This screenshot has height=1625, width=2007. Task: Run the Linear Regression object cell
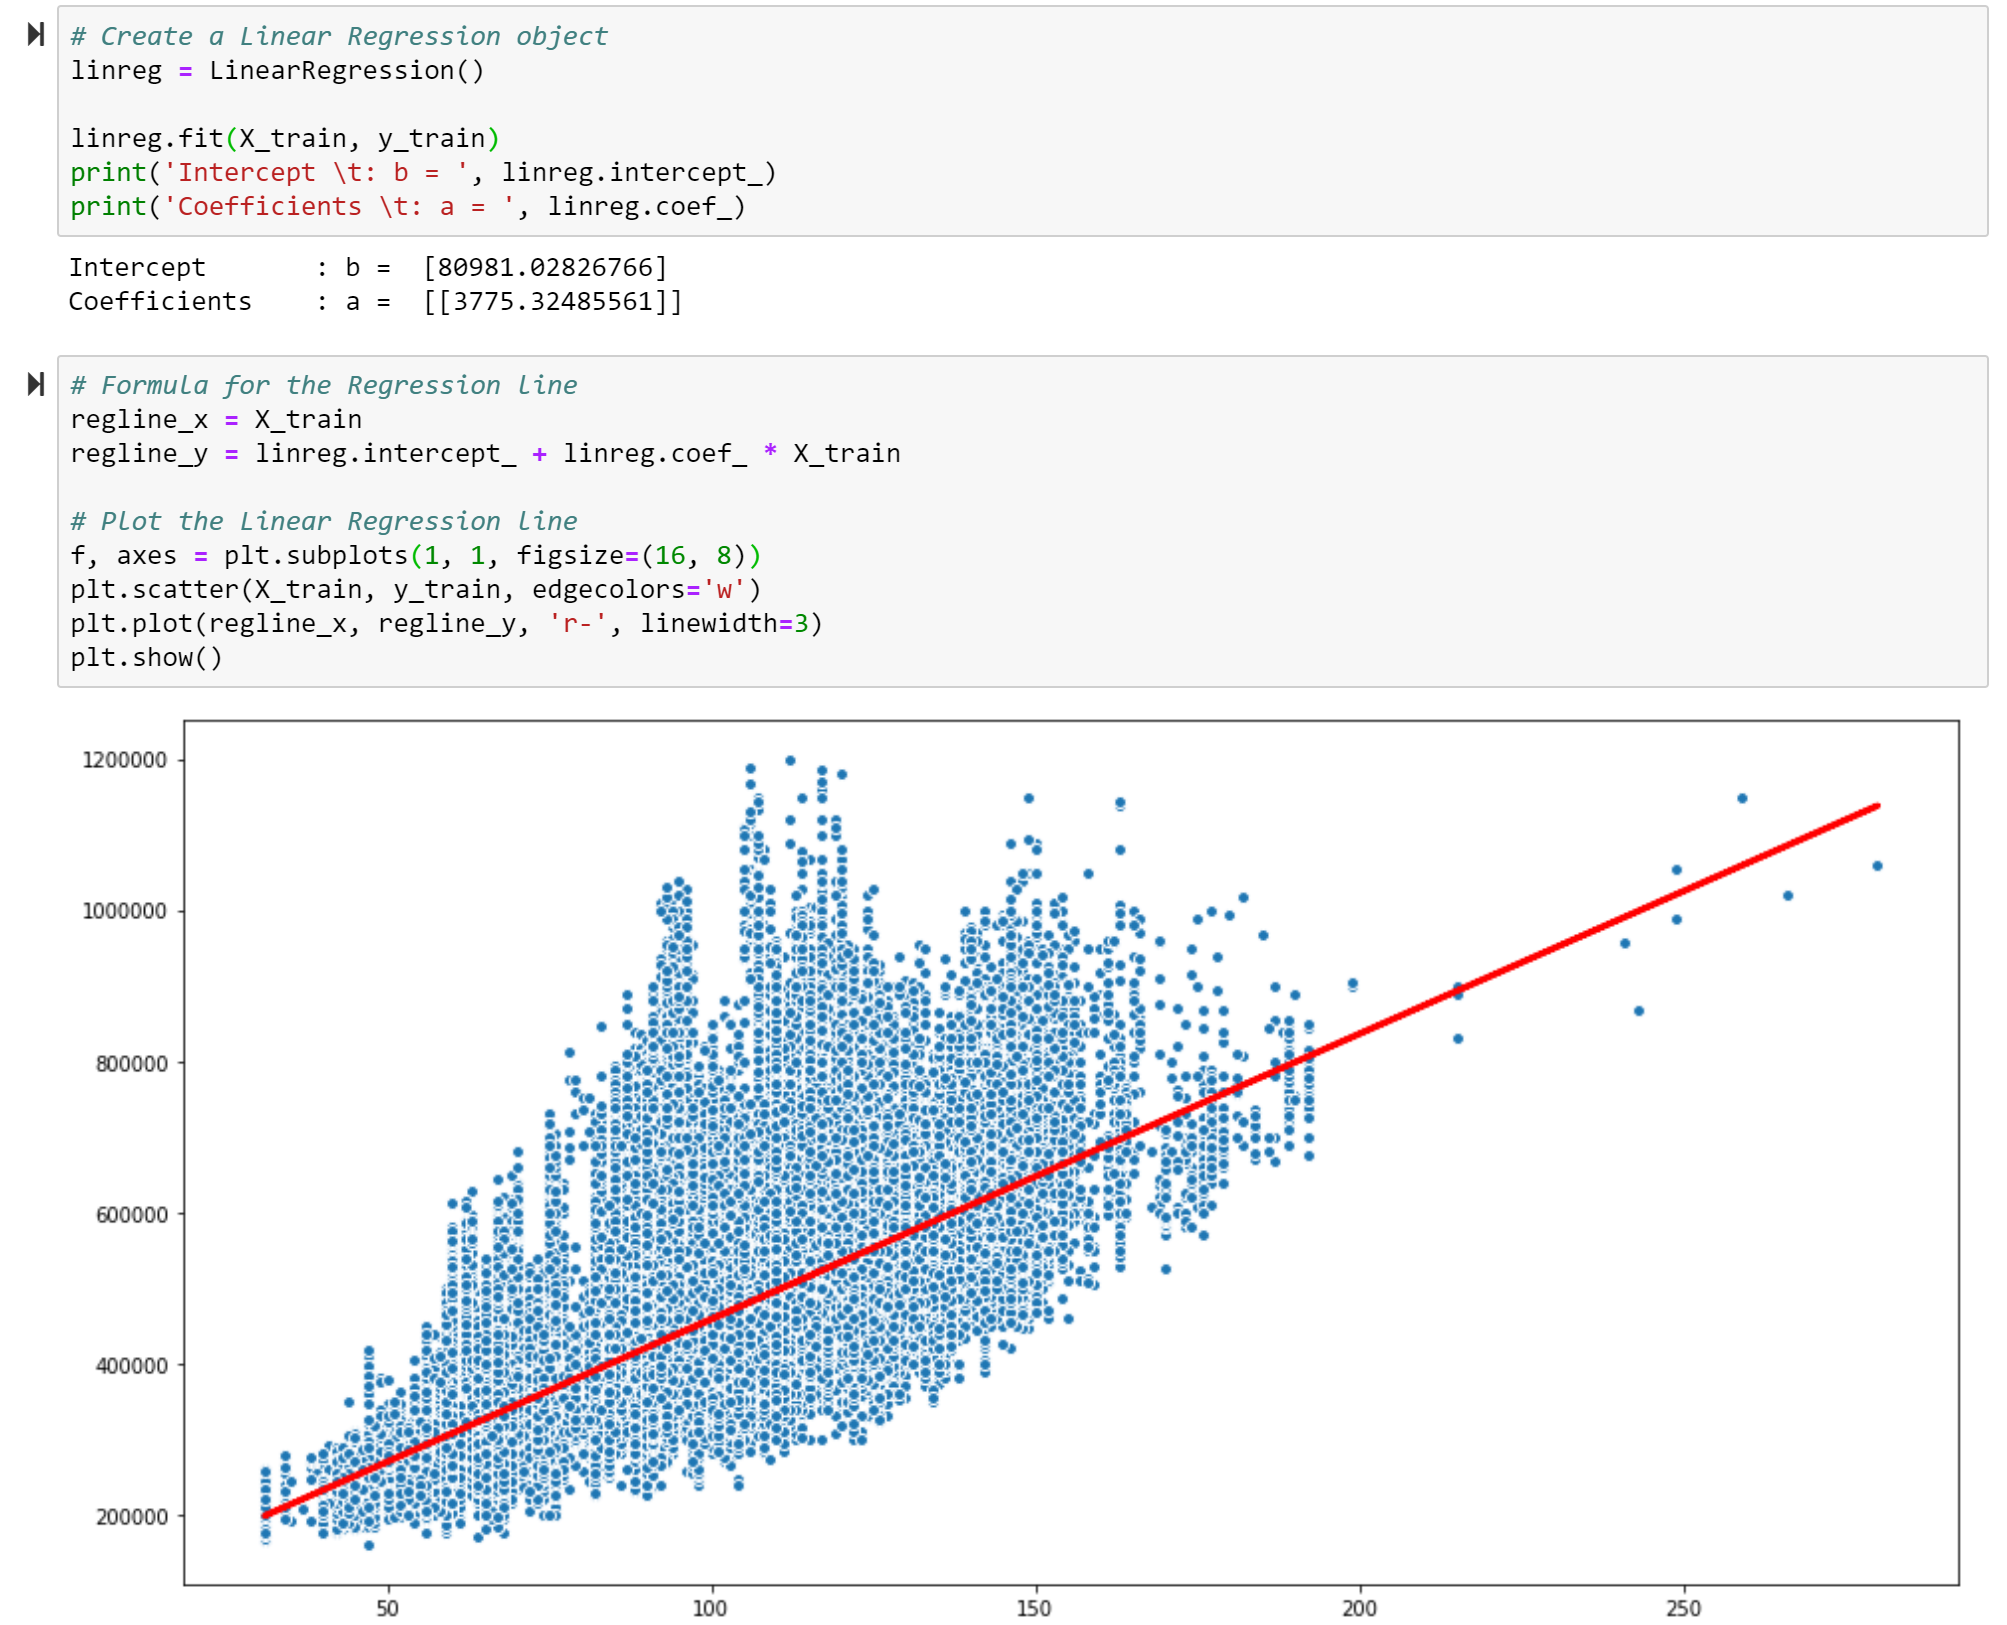36,35
